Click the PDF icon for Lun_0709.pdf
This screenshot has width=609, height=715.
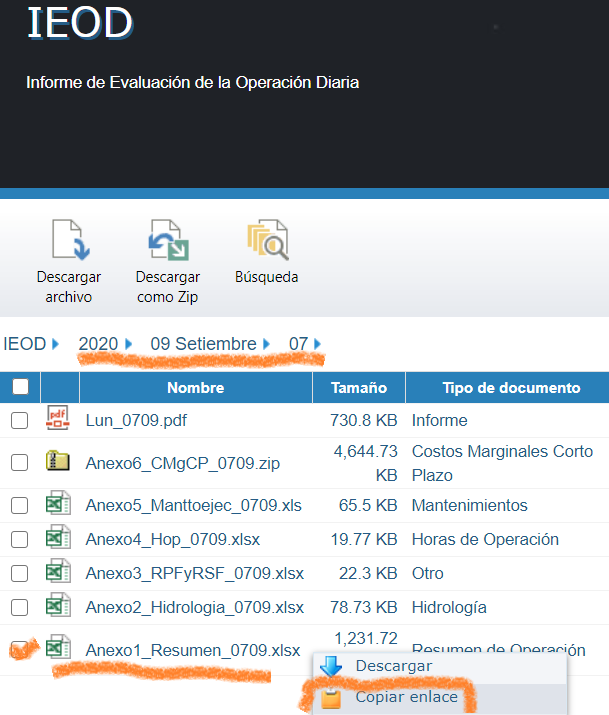pyautogui.click(x=58, y=420)
